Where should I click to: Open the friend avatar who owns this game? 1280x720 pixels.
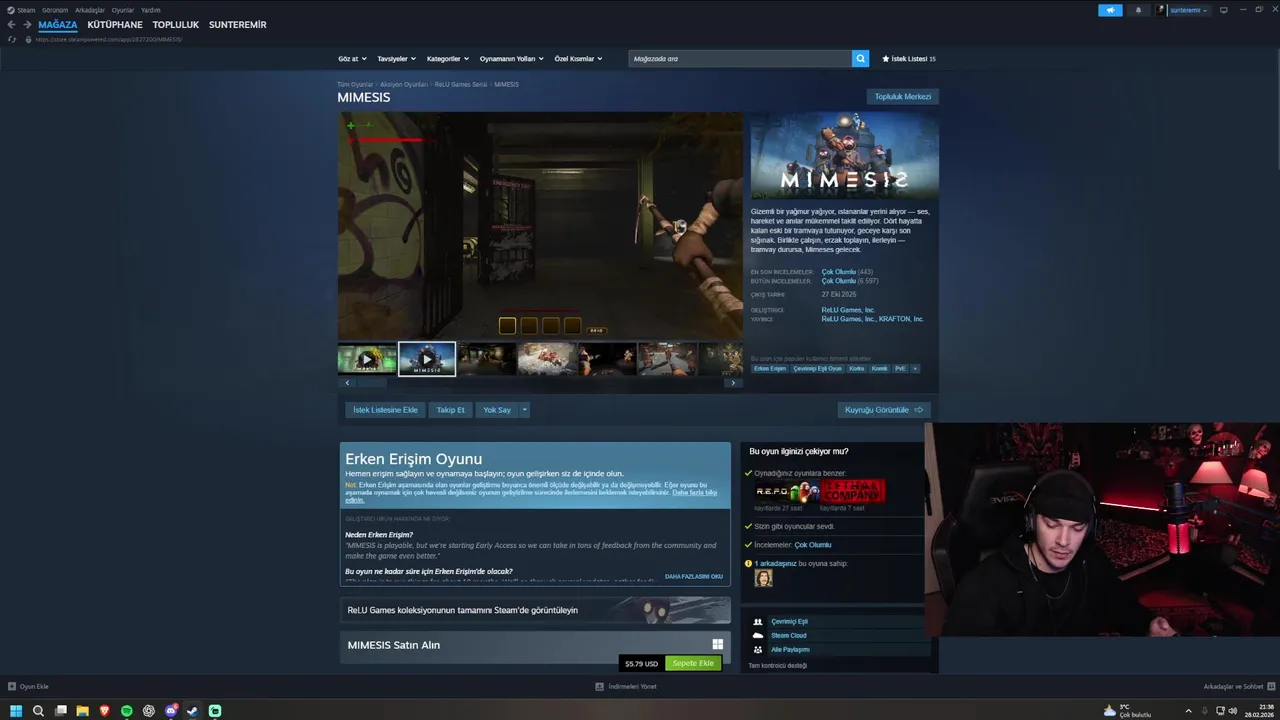click(x=763, y=578)
